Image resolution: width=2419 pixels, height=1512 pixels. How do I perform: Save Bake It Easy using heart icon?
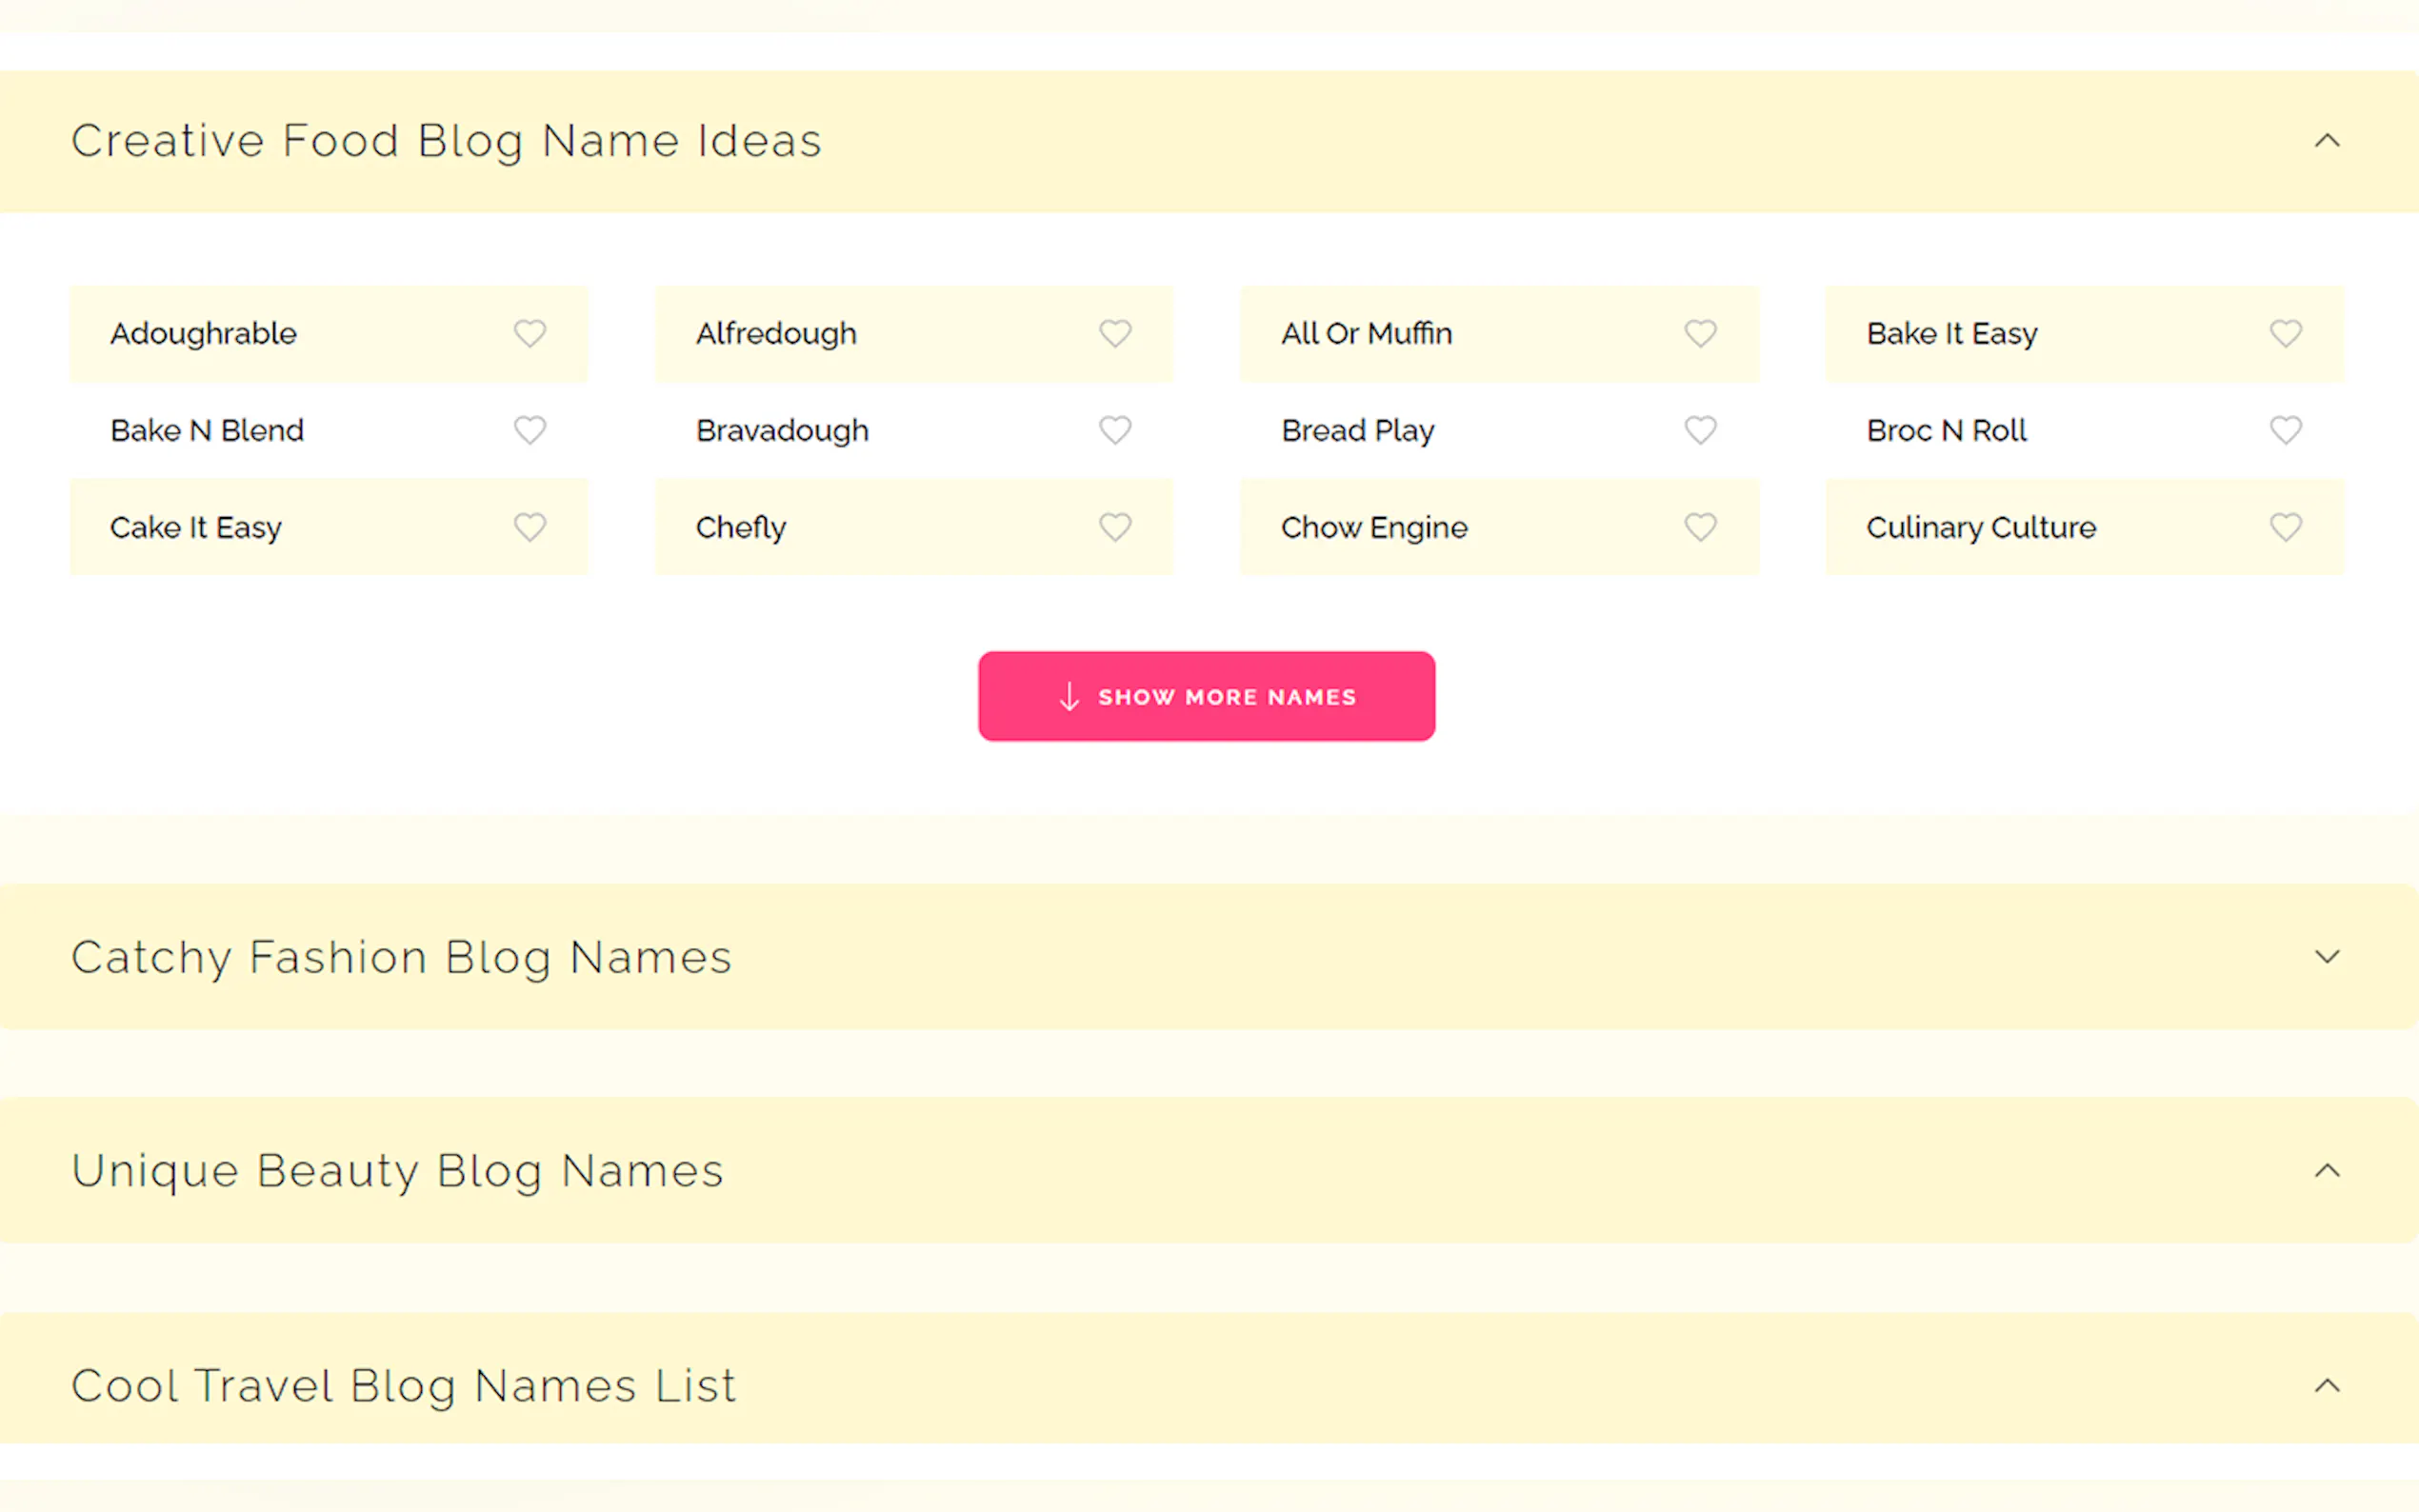tap(2285, 333)
